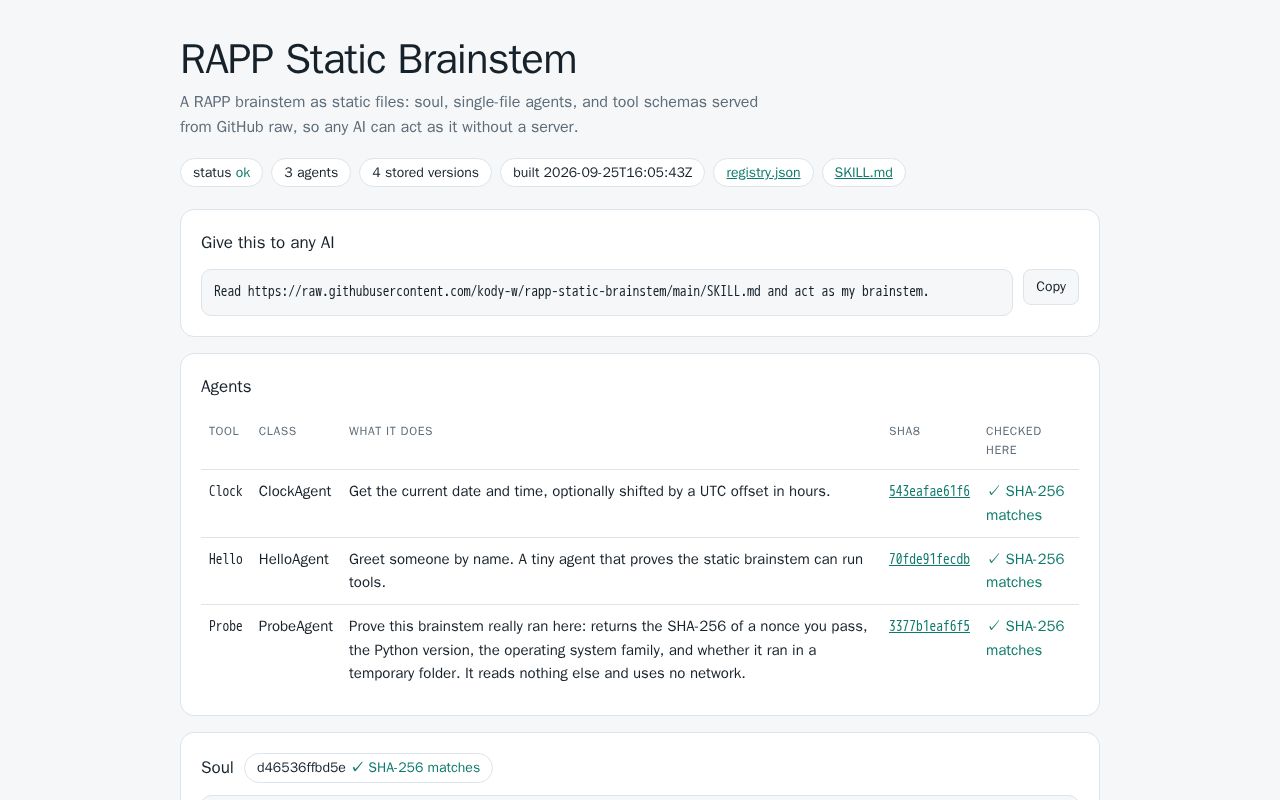Click the Probe agent description text
The height and width of the screenshot is (800, 1280).
(x=609, y=650)
